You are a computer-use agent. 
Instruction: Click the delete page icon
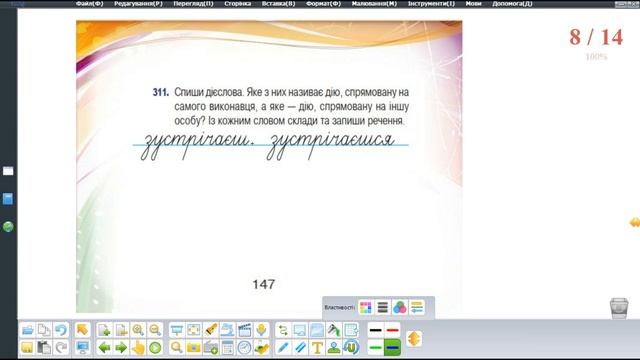pyautogui.click(x=121, y=330)
